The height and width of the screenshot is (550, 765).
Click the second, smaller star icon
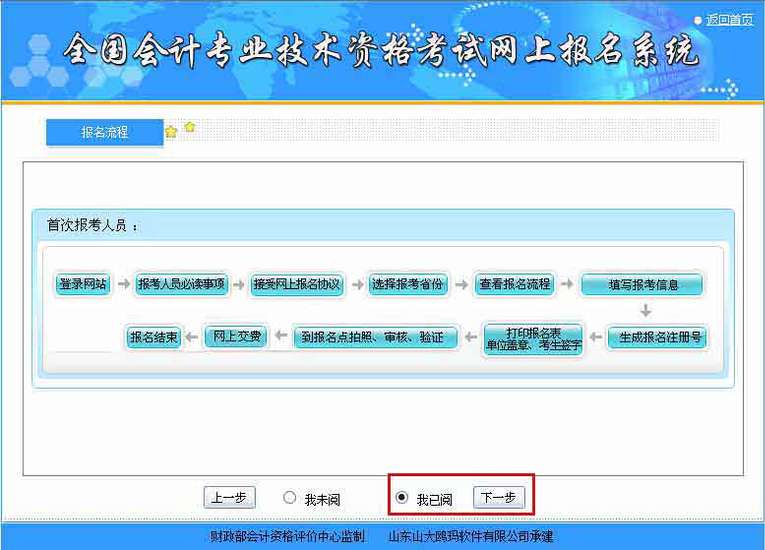190,126
